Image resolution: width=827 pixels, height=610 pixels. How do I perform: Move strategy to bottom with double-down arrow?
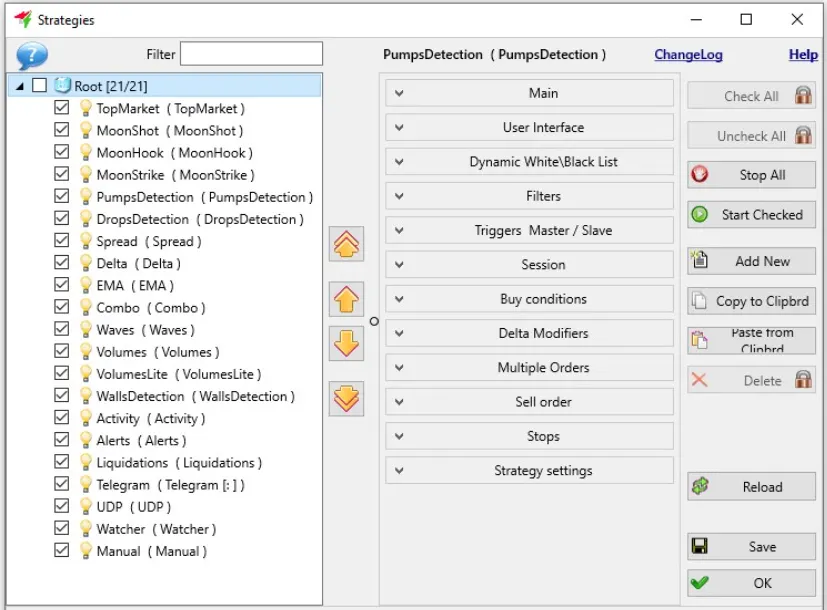(x=346, y=398)
